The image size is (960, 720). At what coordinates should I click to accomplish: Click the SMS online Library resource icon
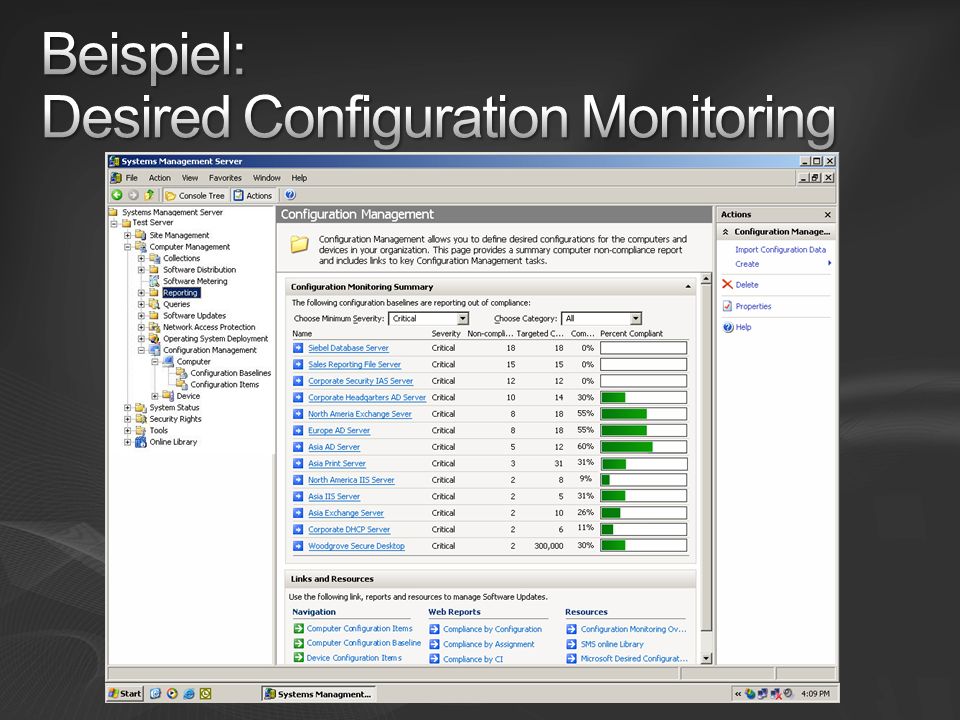(571, 644)
